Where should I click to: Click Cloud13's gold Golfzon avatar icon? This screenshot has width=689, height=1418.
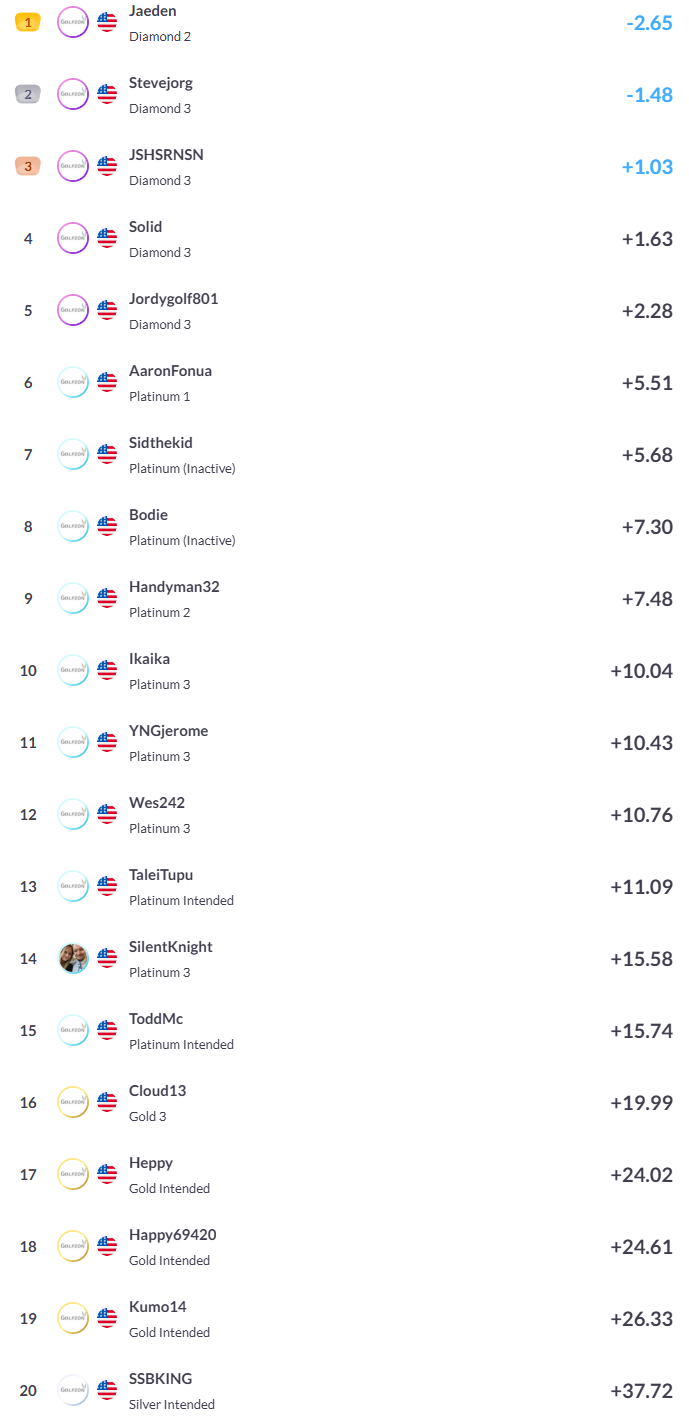pyautogui.click(x=73, y=1102)
